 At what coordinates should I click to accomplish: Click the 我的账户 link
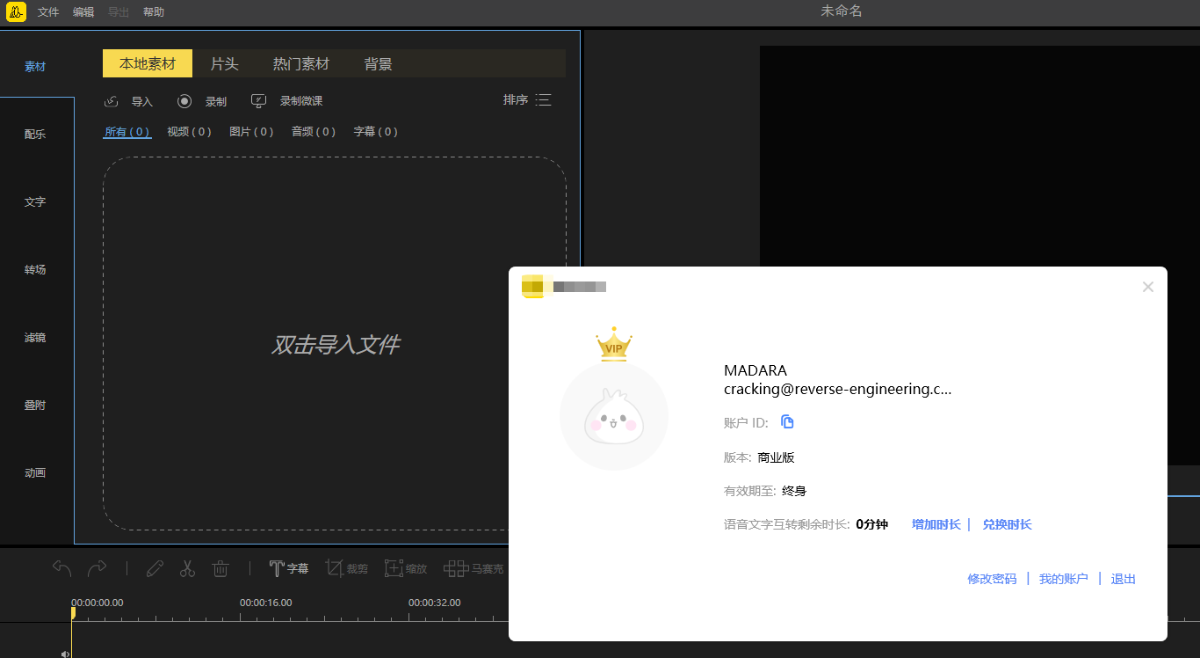click(1063, 579)
